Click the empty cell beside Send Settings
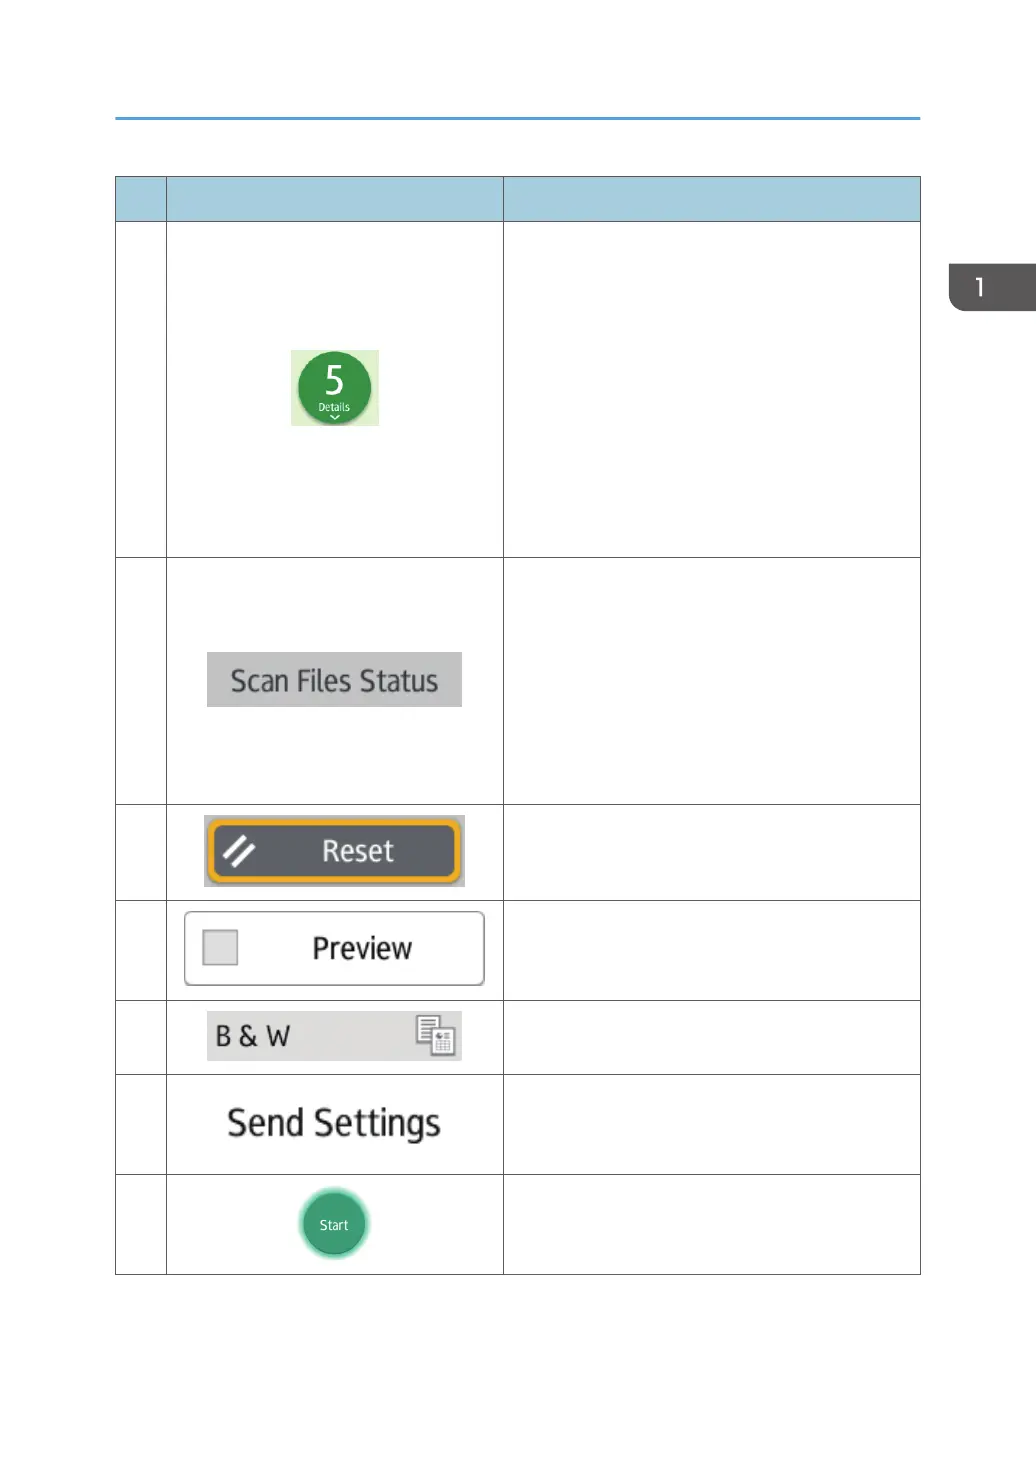 click(711, 1124)
